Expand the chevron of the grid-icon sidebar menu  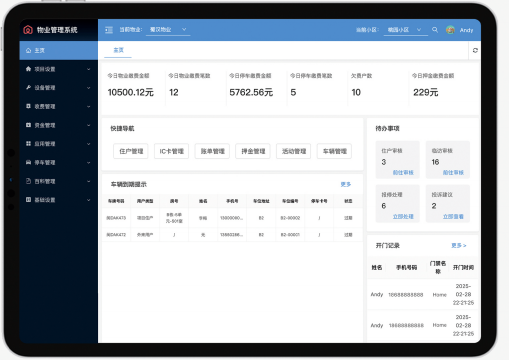click(x=89, y=144)
